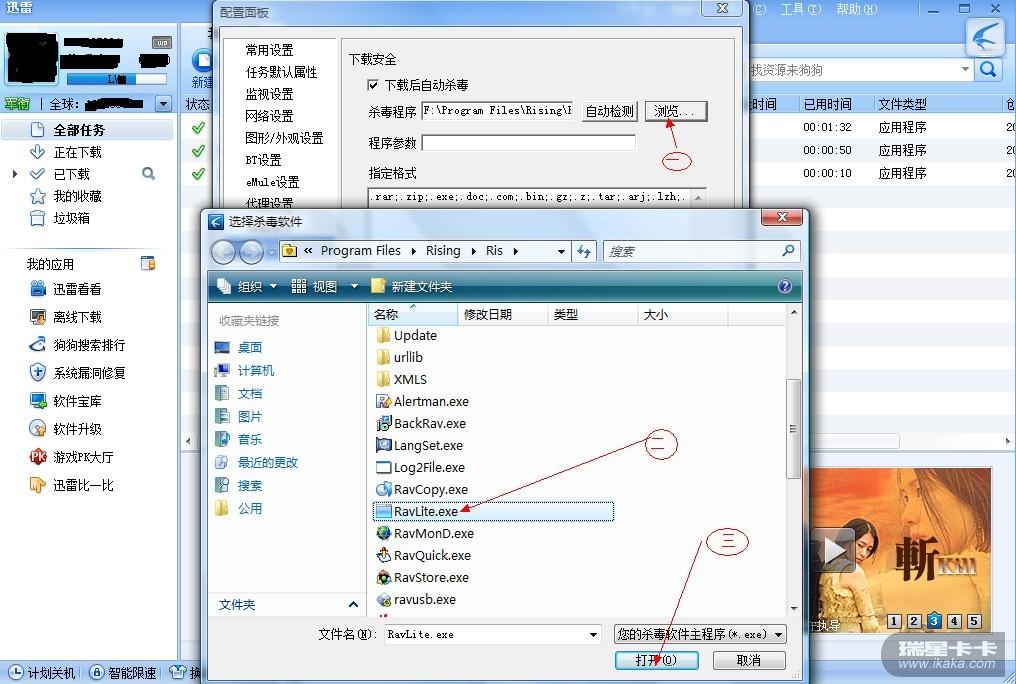The image size is (1016, 684).
Task: Expand dropdown next to 全球 rank
Action: coord(163,104)
